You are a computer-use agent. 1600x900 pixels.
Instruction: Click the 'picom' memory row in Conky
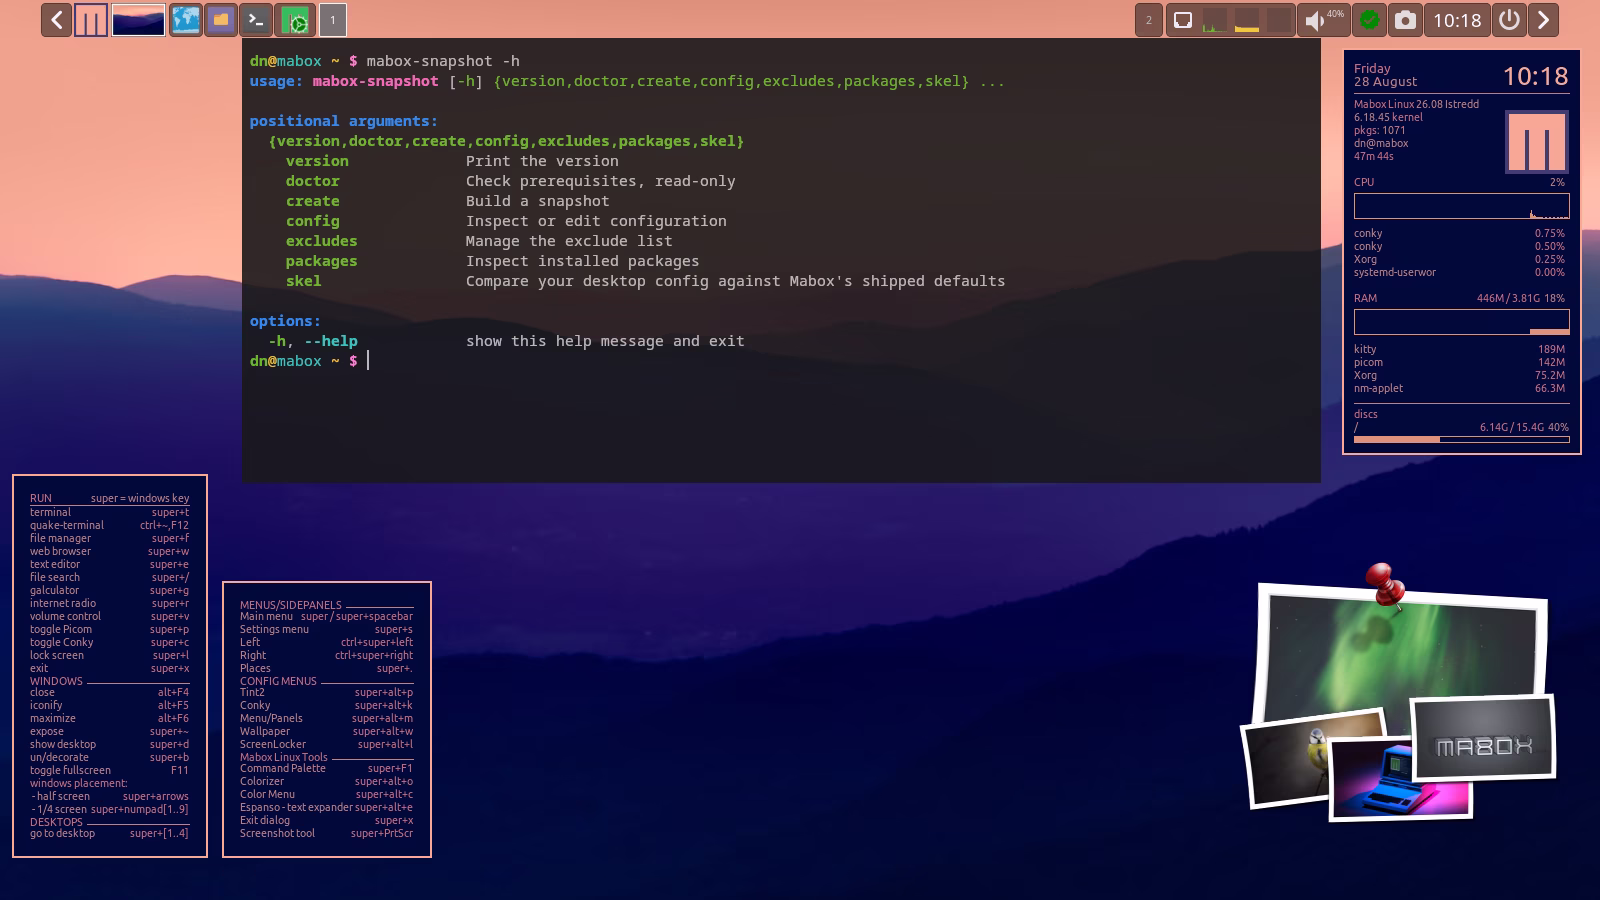pos(1459,362)
